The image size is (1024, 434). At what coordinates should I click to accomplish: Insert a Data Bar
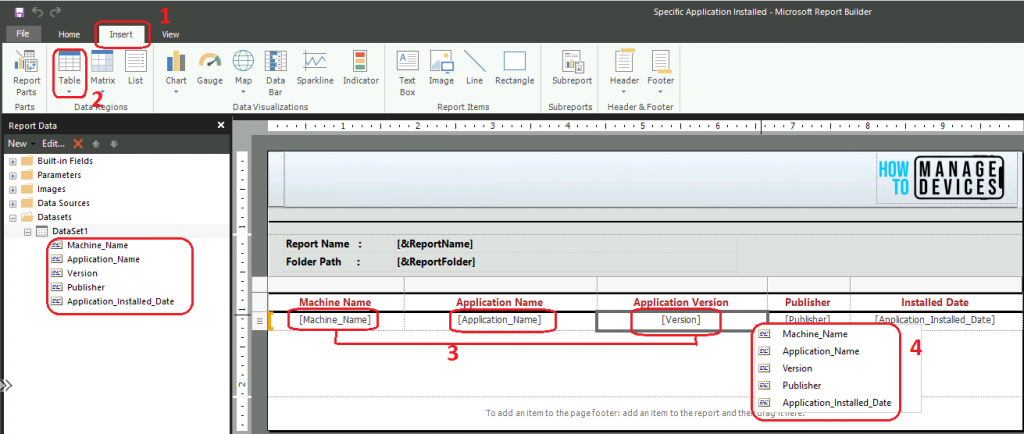click(276, 73)
